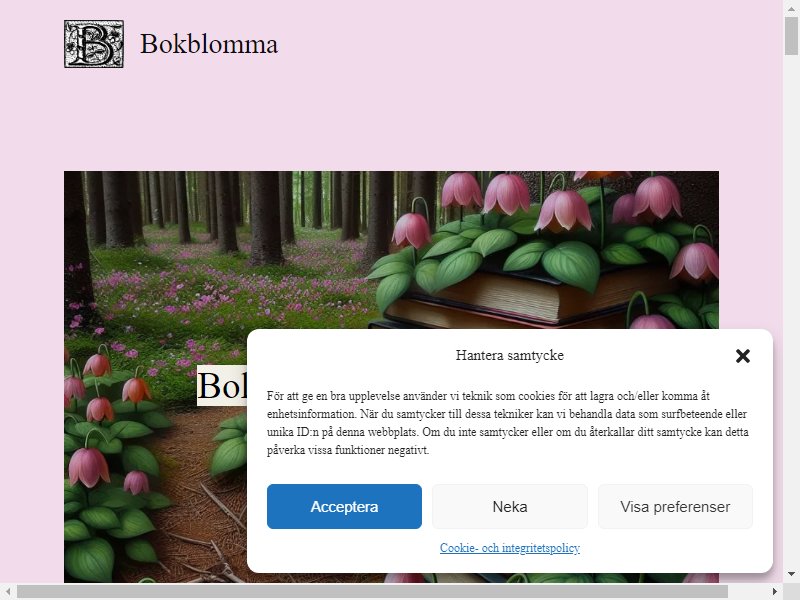Image resolution: width=800 pixels, height=600 pixels.
Task: Accept cookies with the Acceptera button
Action: tap(344, 507)
